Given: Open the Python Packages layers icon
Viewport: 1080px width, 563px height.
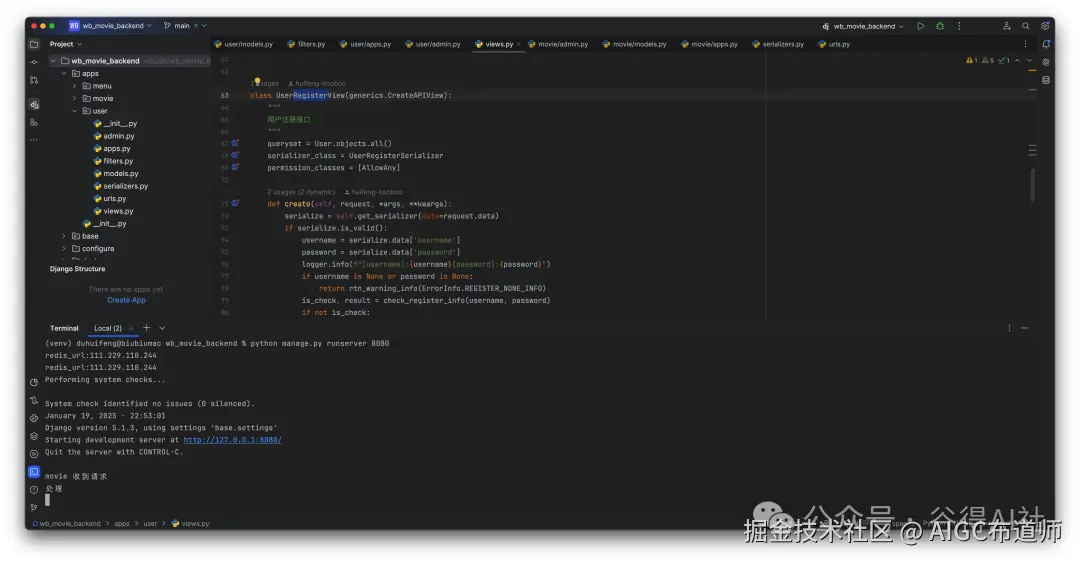Looking at the screenshot, I should coord(34,436).
